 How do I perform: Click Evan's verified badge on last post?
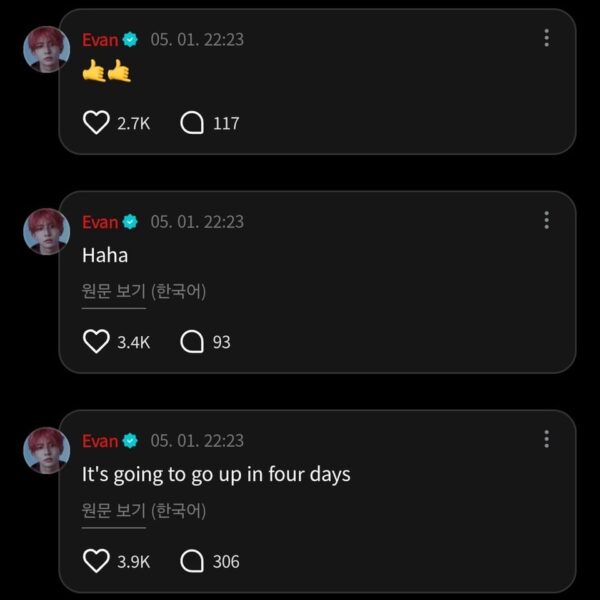[130, 441]
